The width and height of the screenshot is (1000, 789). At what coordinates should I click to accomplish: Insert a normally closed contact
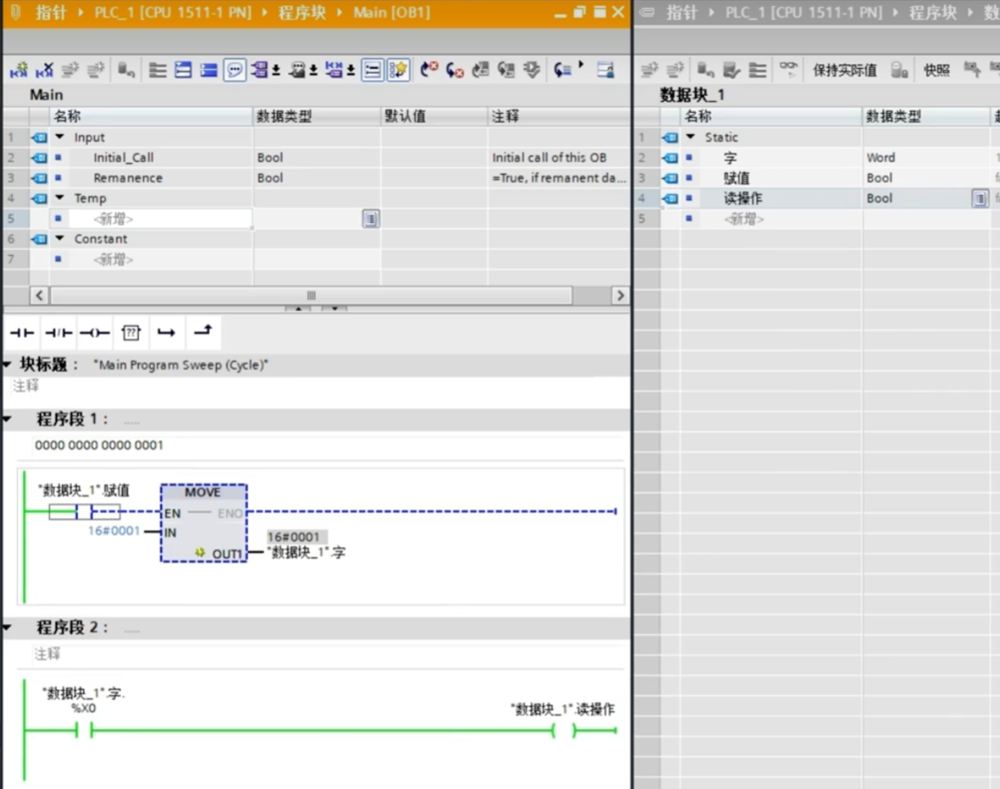pyautogui.click(x=58, y=333)
